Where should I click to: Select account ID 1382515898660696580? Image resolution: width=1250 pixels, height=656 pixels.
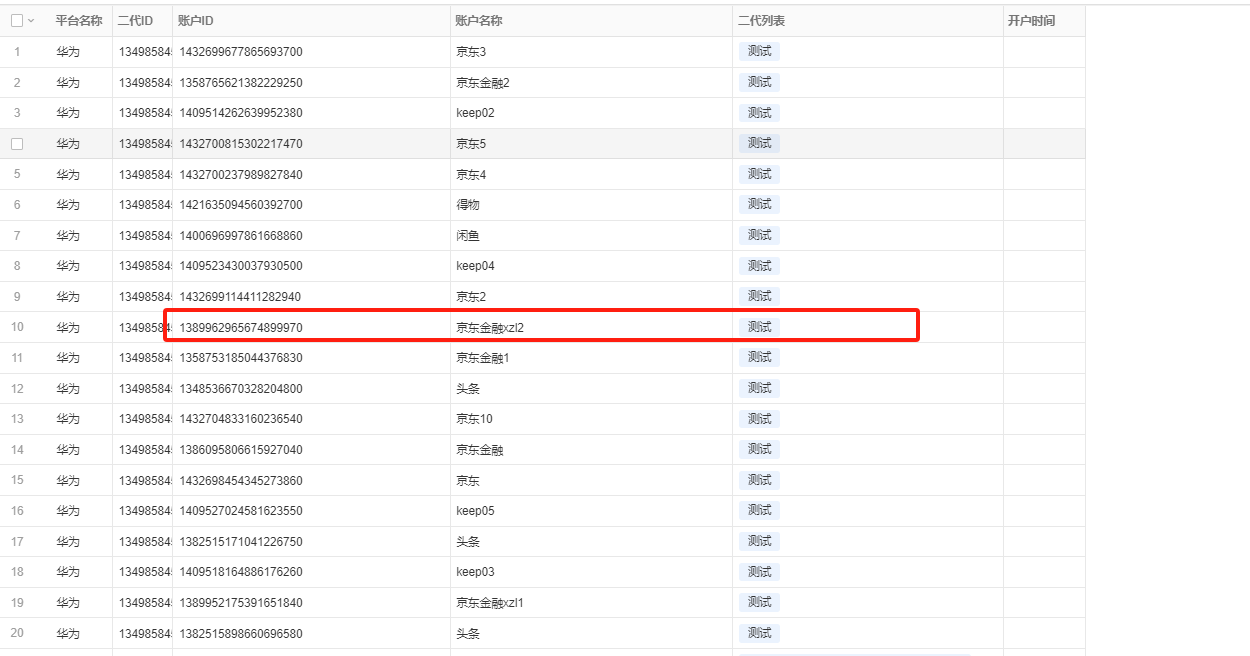[241, 634]
